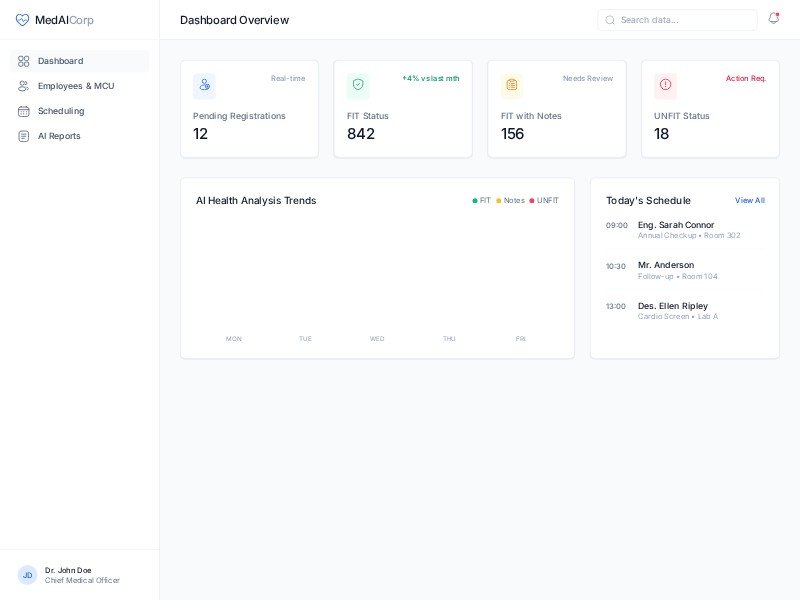The height and width of the screenshot is (600, 800).
Task: Click View All in Today's Schedule
Action: pos(749,201)
